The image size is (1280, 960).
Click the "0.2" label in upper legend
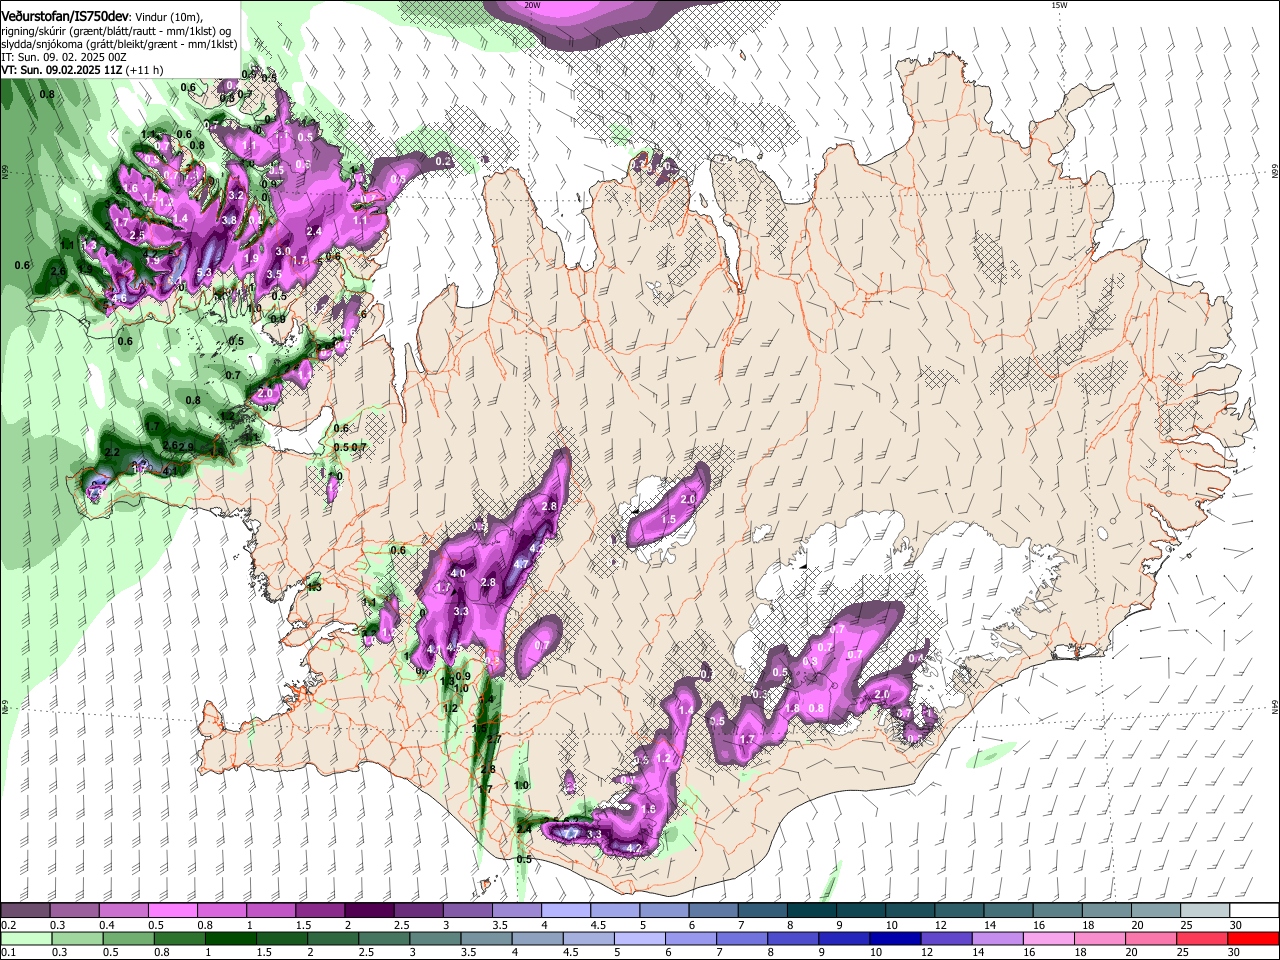tap(8, 925)
